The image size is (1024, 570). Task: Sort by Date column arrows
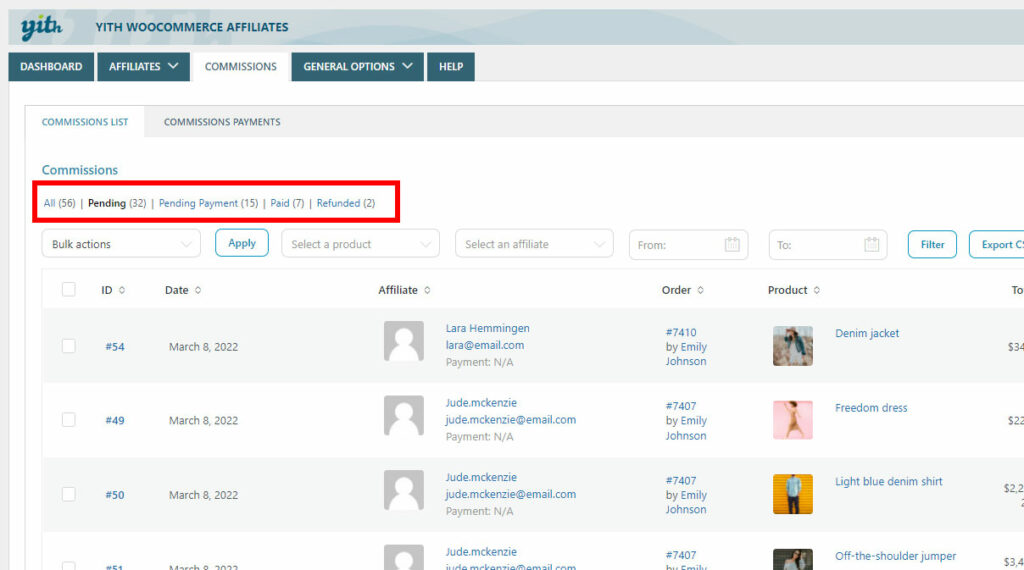[x=198, y=290]
